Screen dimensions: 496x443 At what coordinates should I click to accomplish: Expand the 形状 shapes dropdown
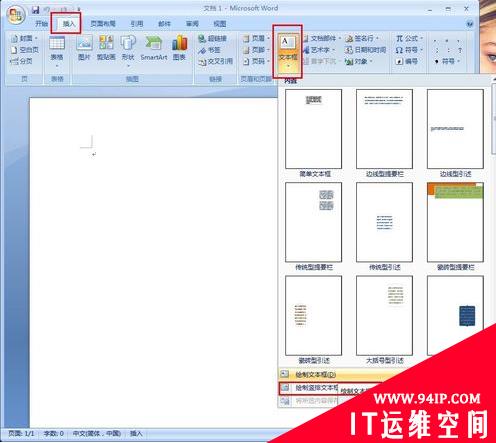pos(128,66)
